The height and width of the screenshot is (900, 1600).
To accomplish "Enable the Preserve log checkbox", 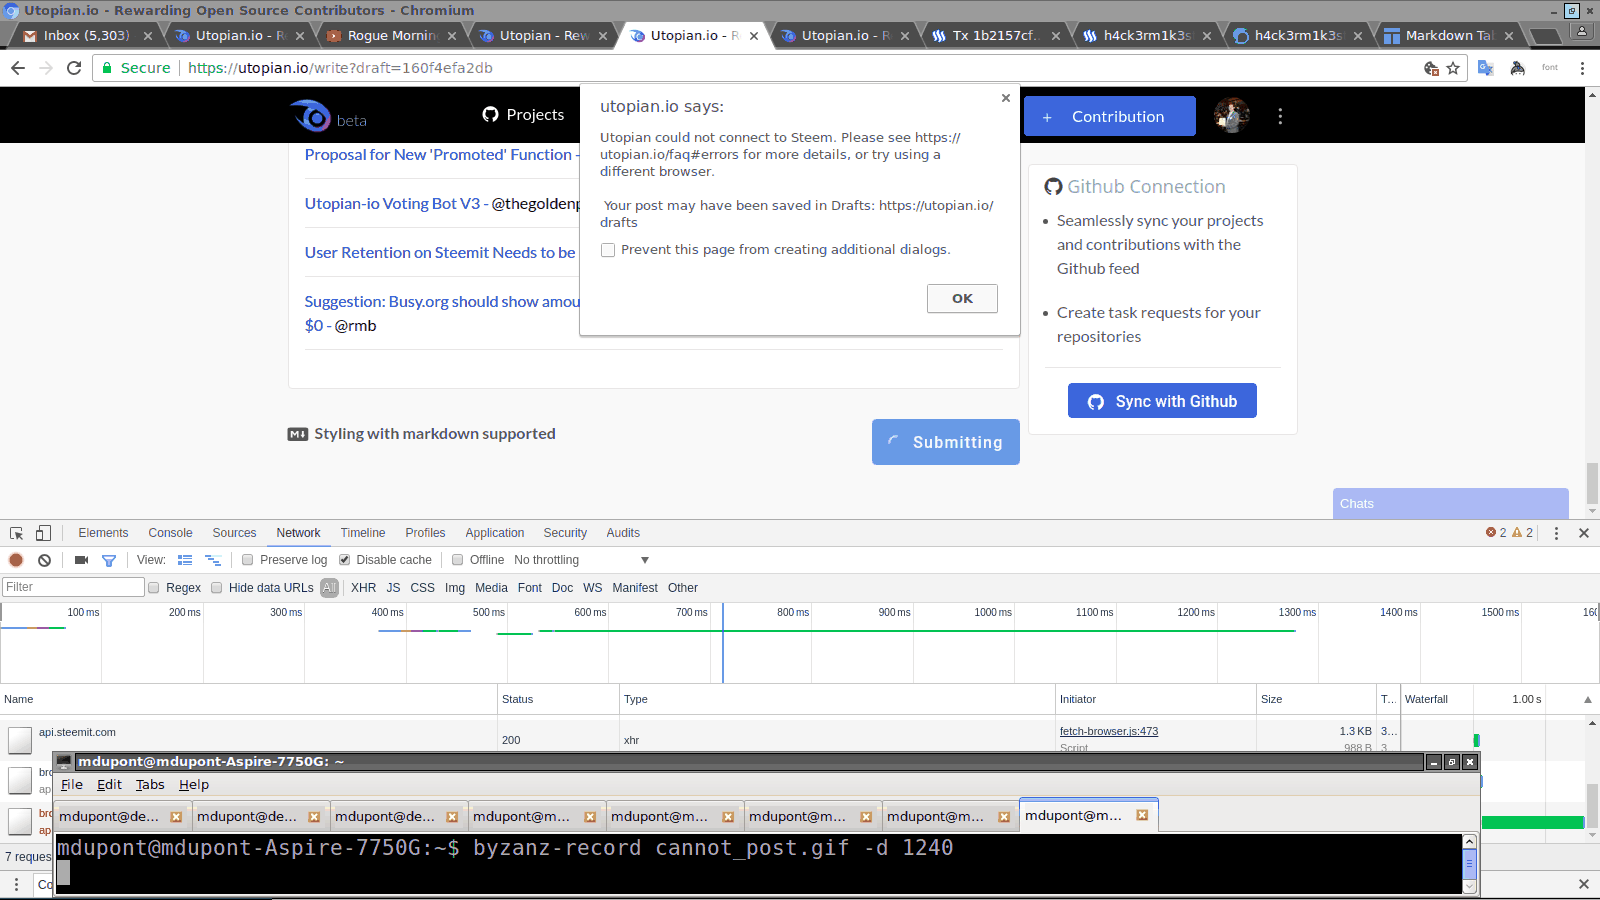I will pyautogui.click(x=247, y=560).
